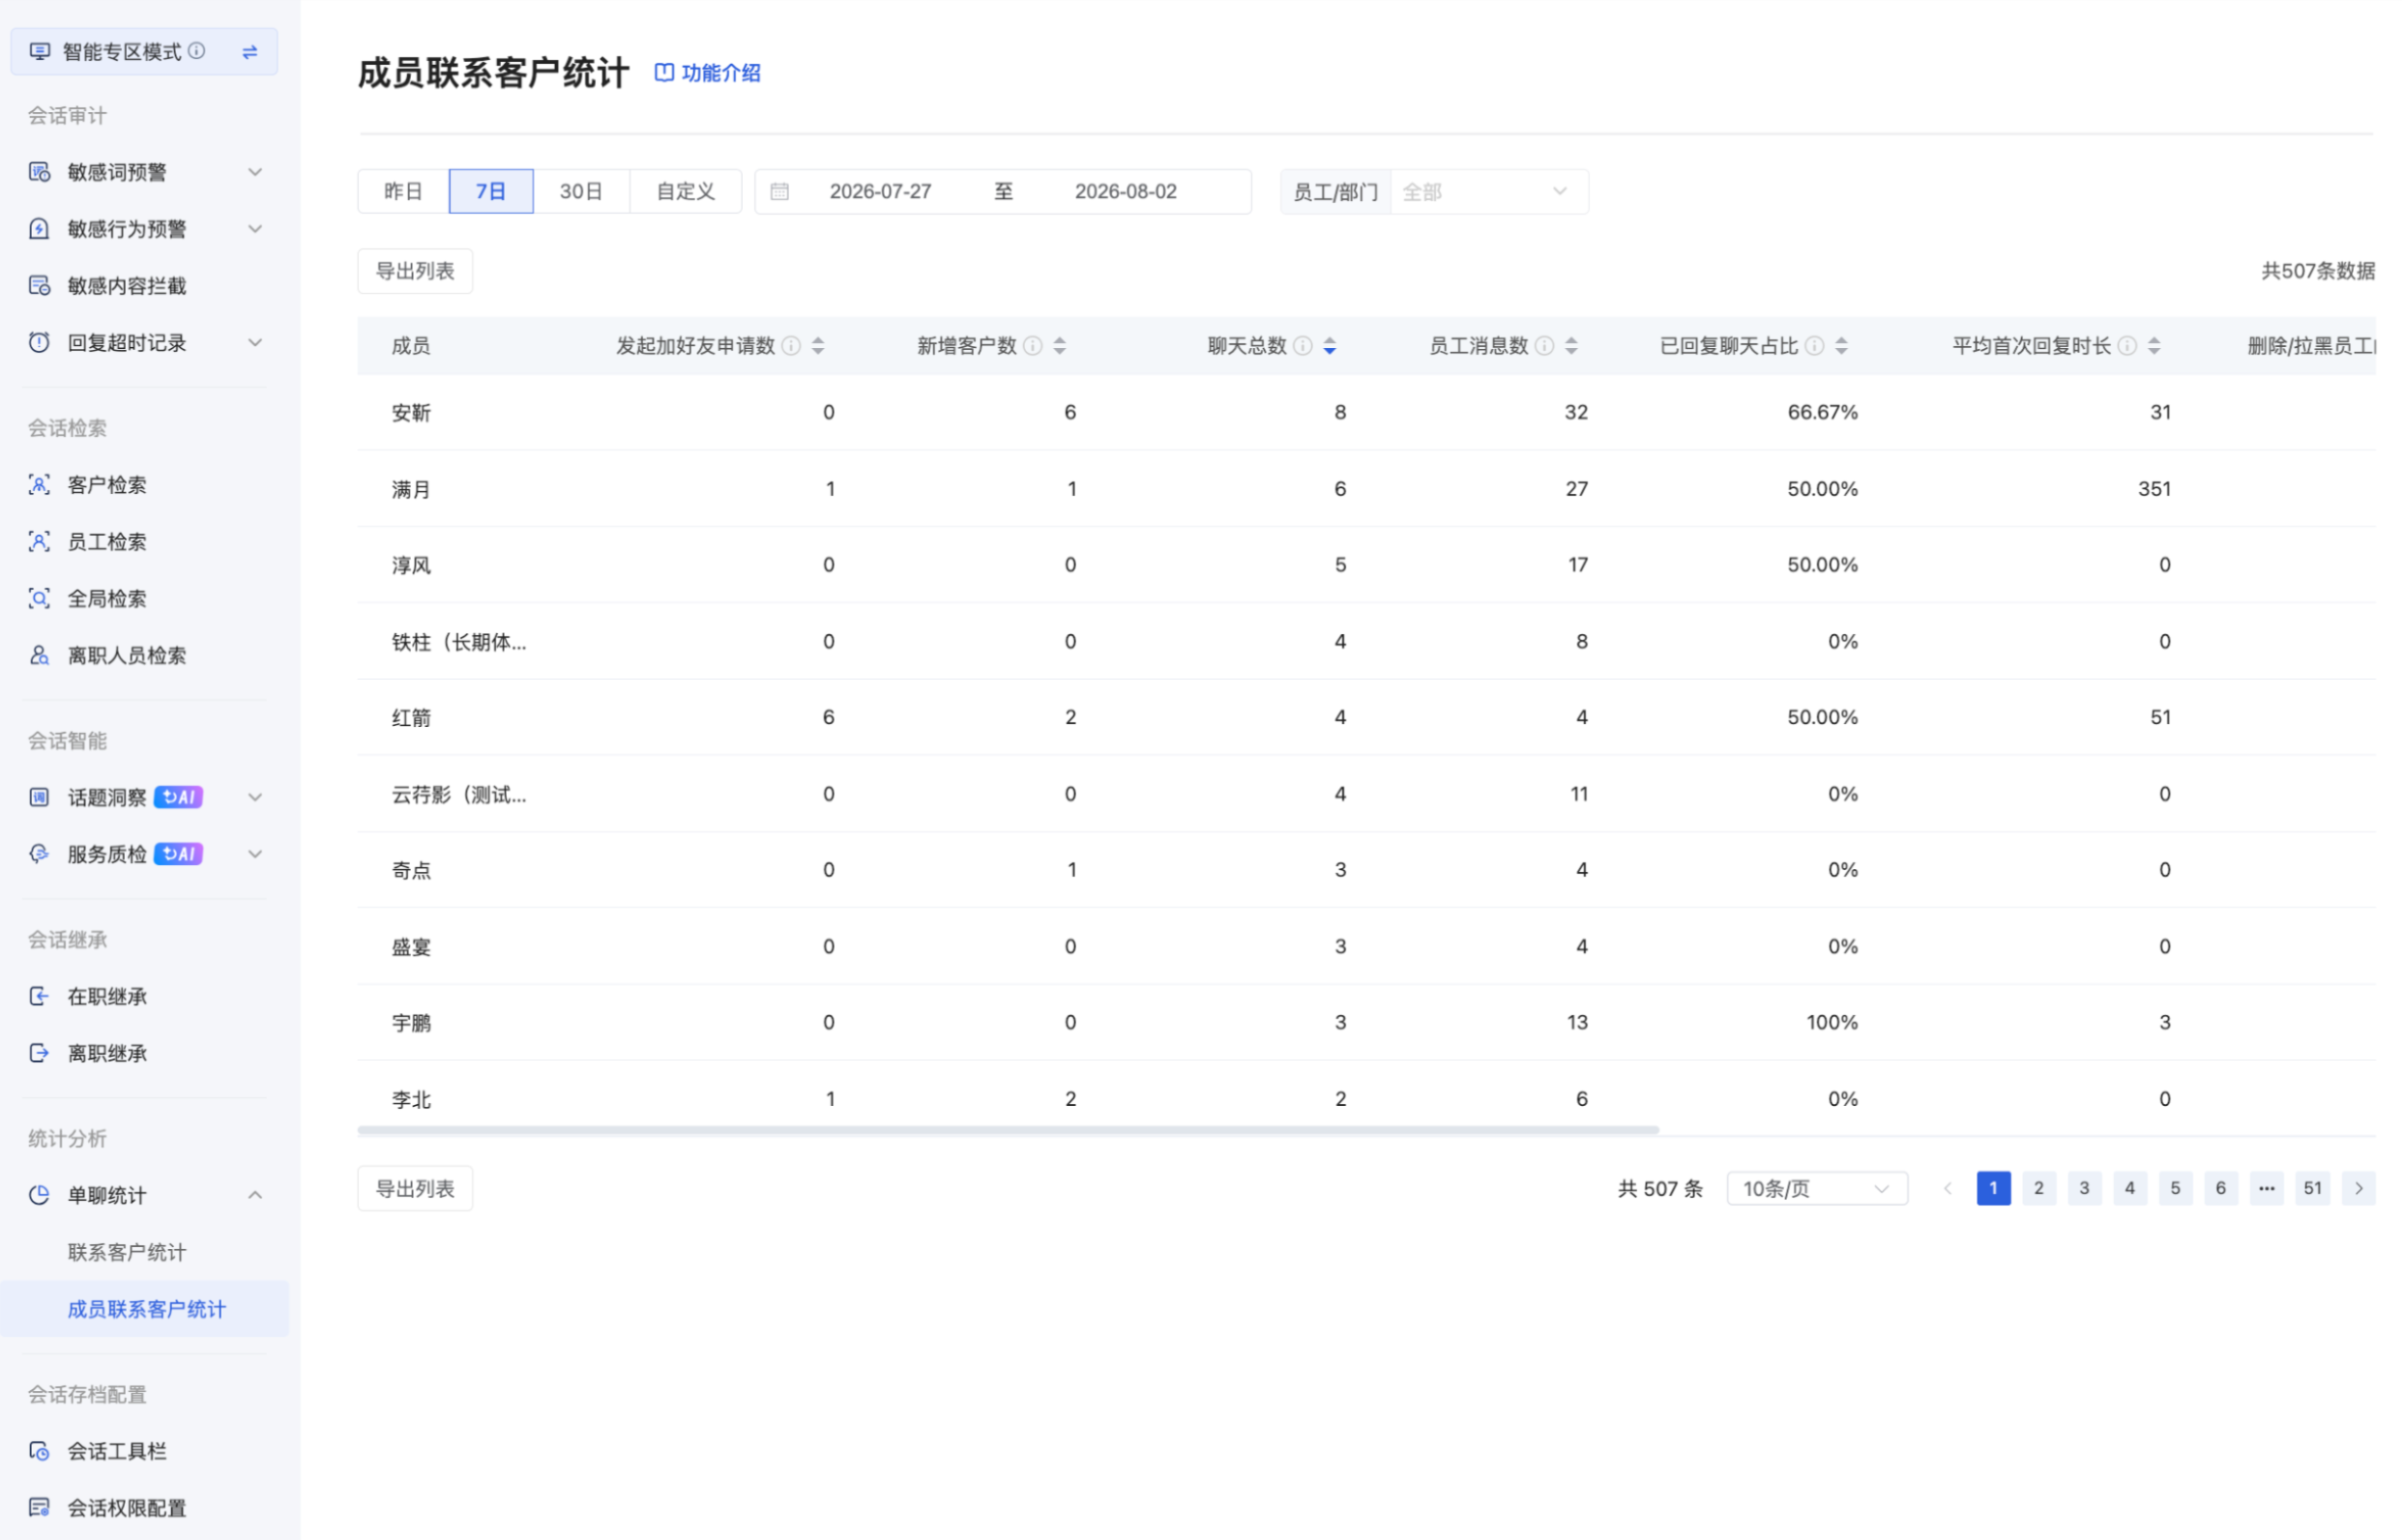Sort by 发起加好友申请数 column

coord(818,346)
